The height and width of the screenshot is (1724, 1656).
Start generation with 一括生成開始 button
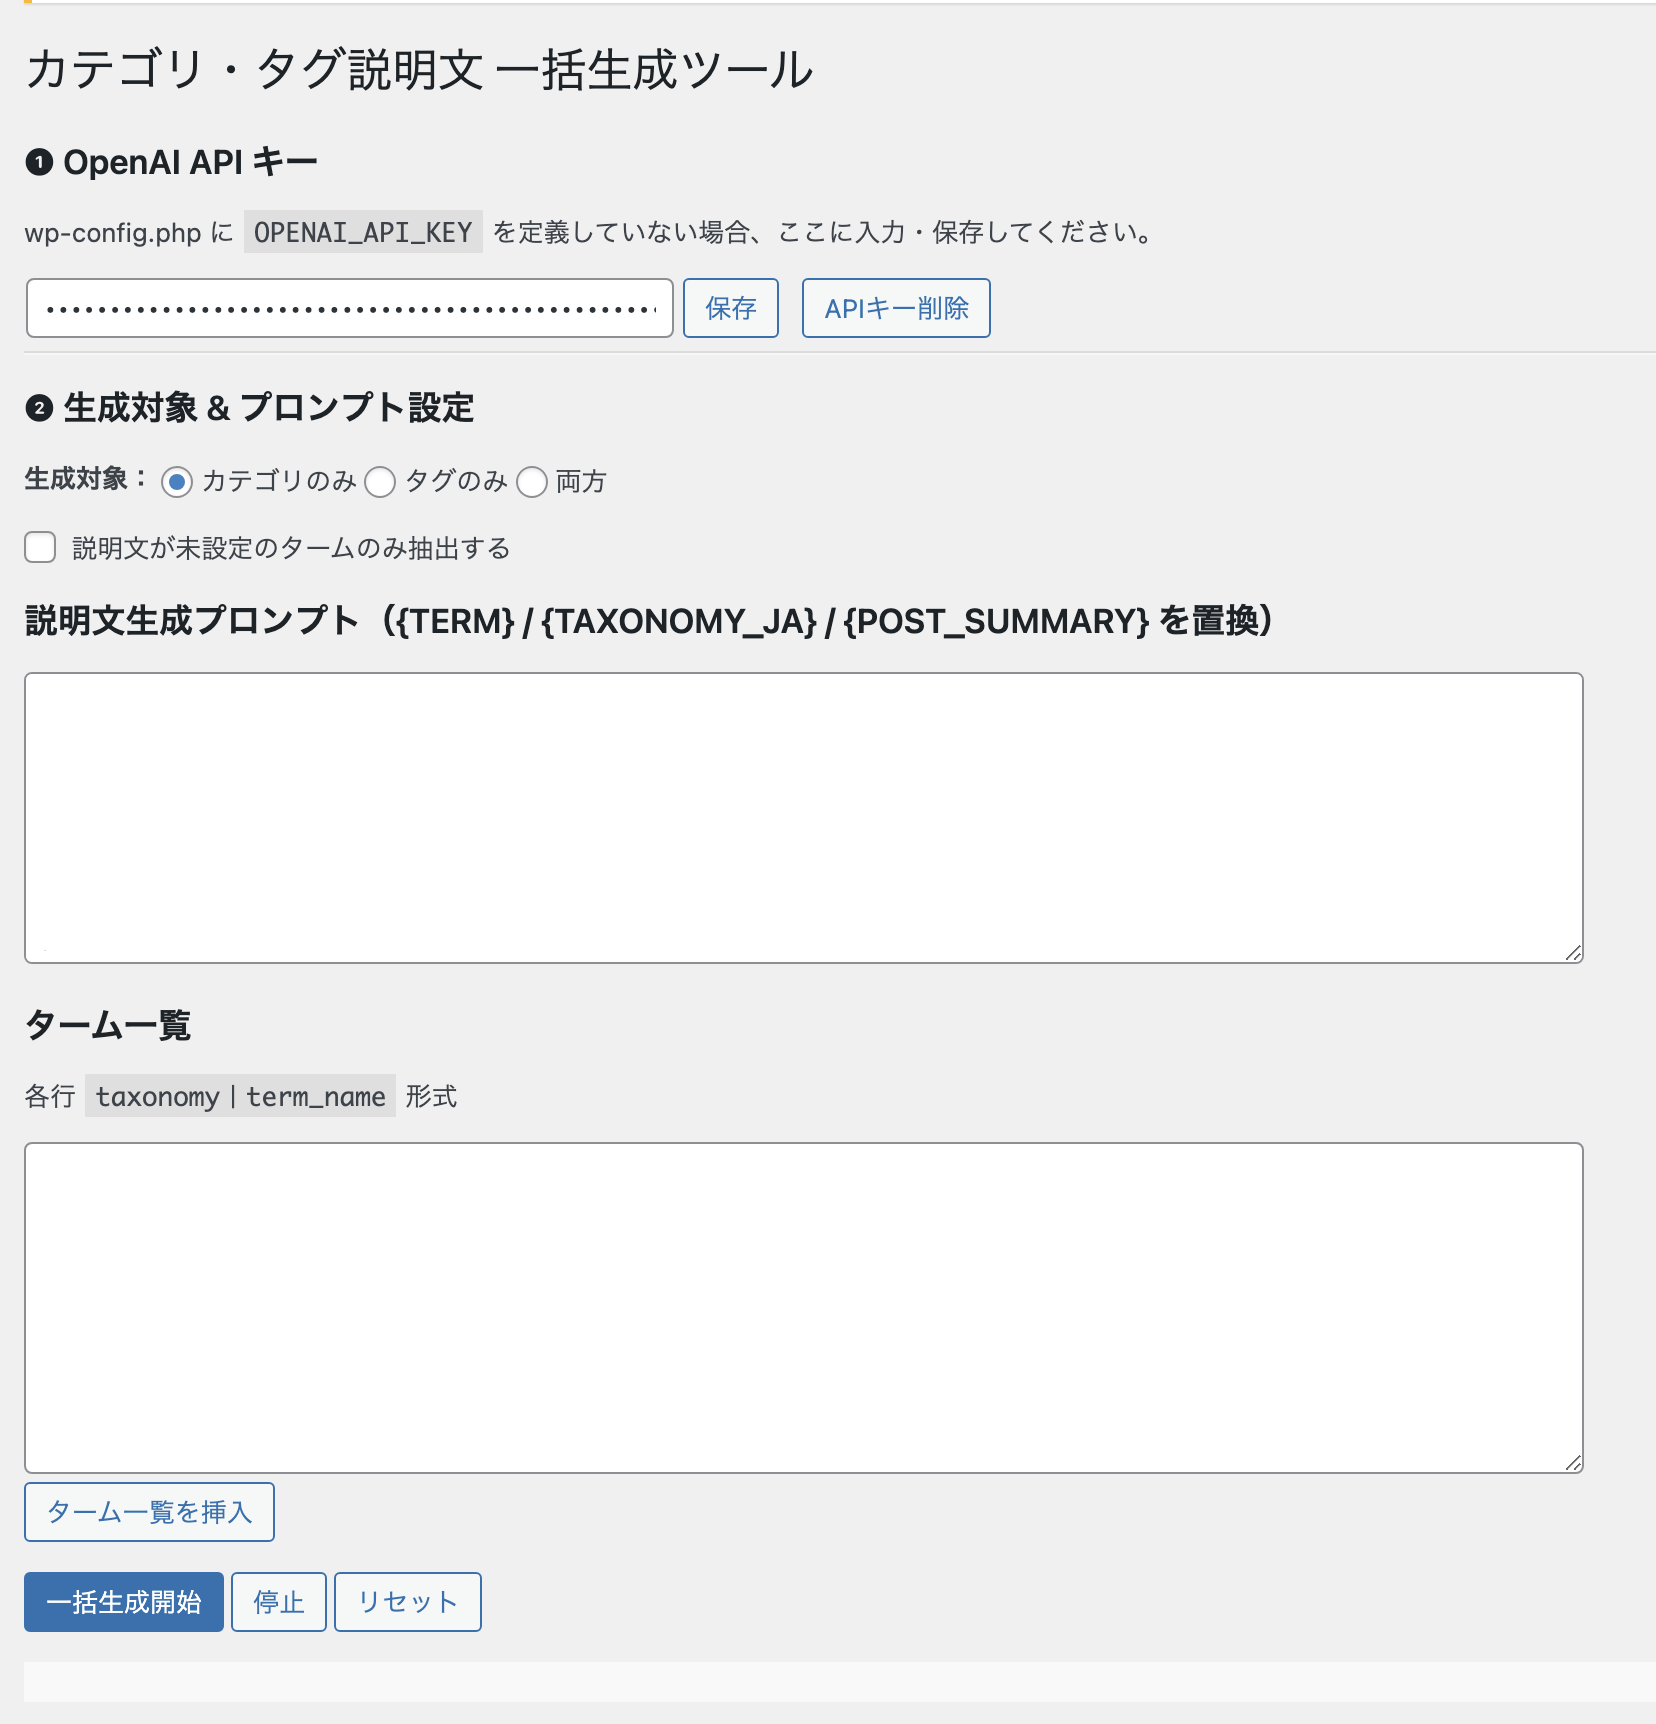coord(124,1602)
